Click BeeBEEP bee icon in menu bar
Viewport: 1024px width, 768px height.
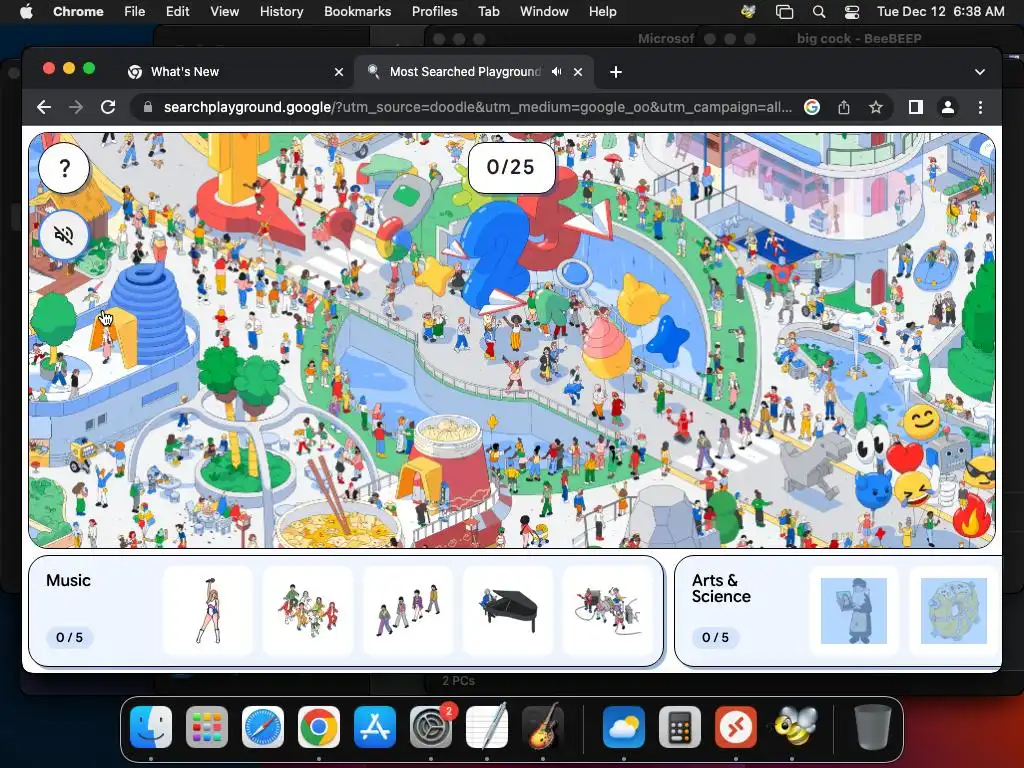click(x=749, y=11)
